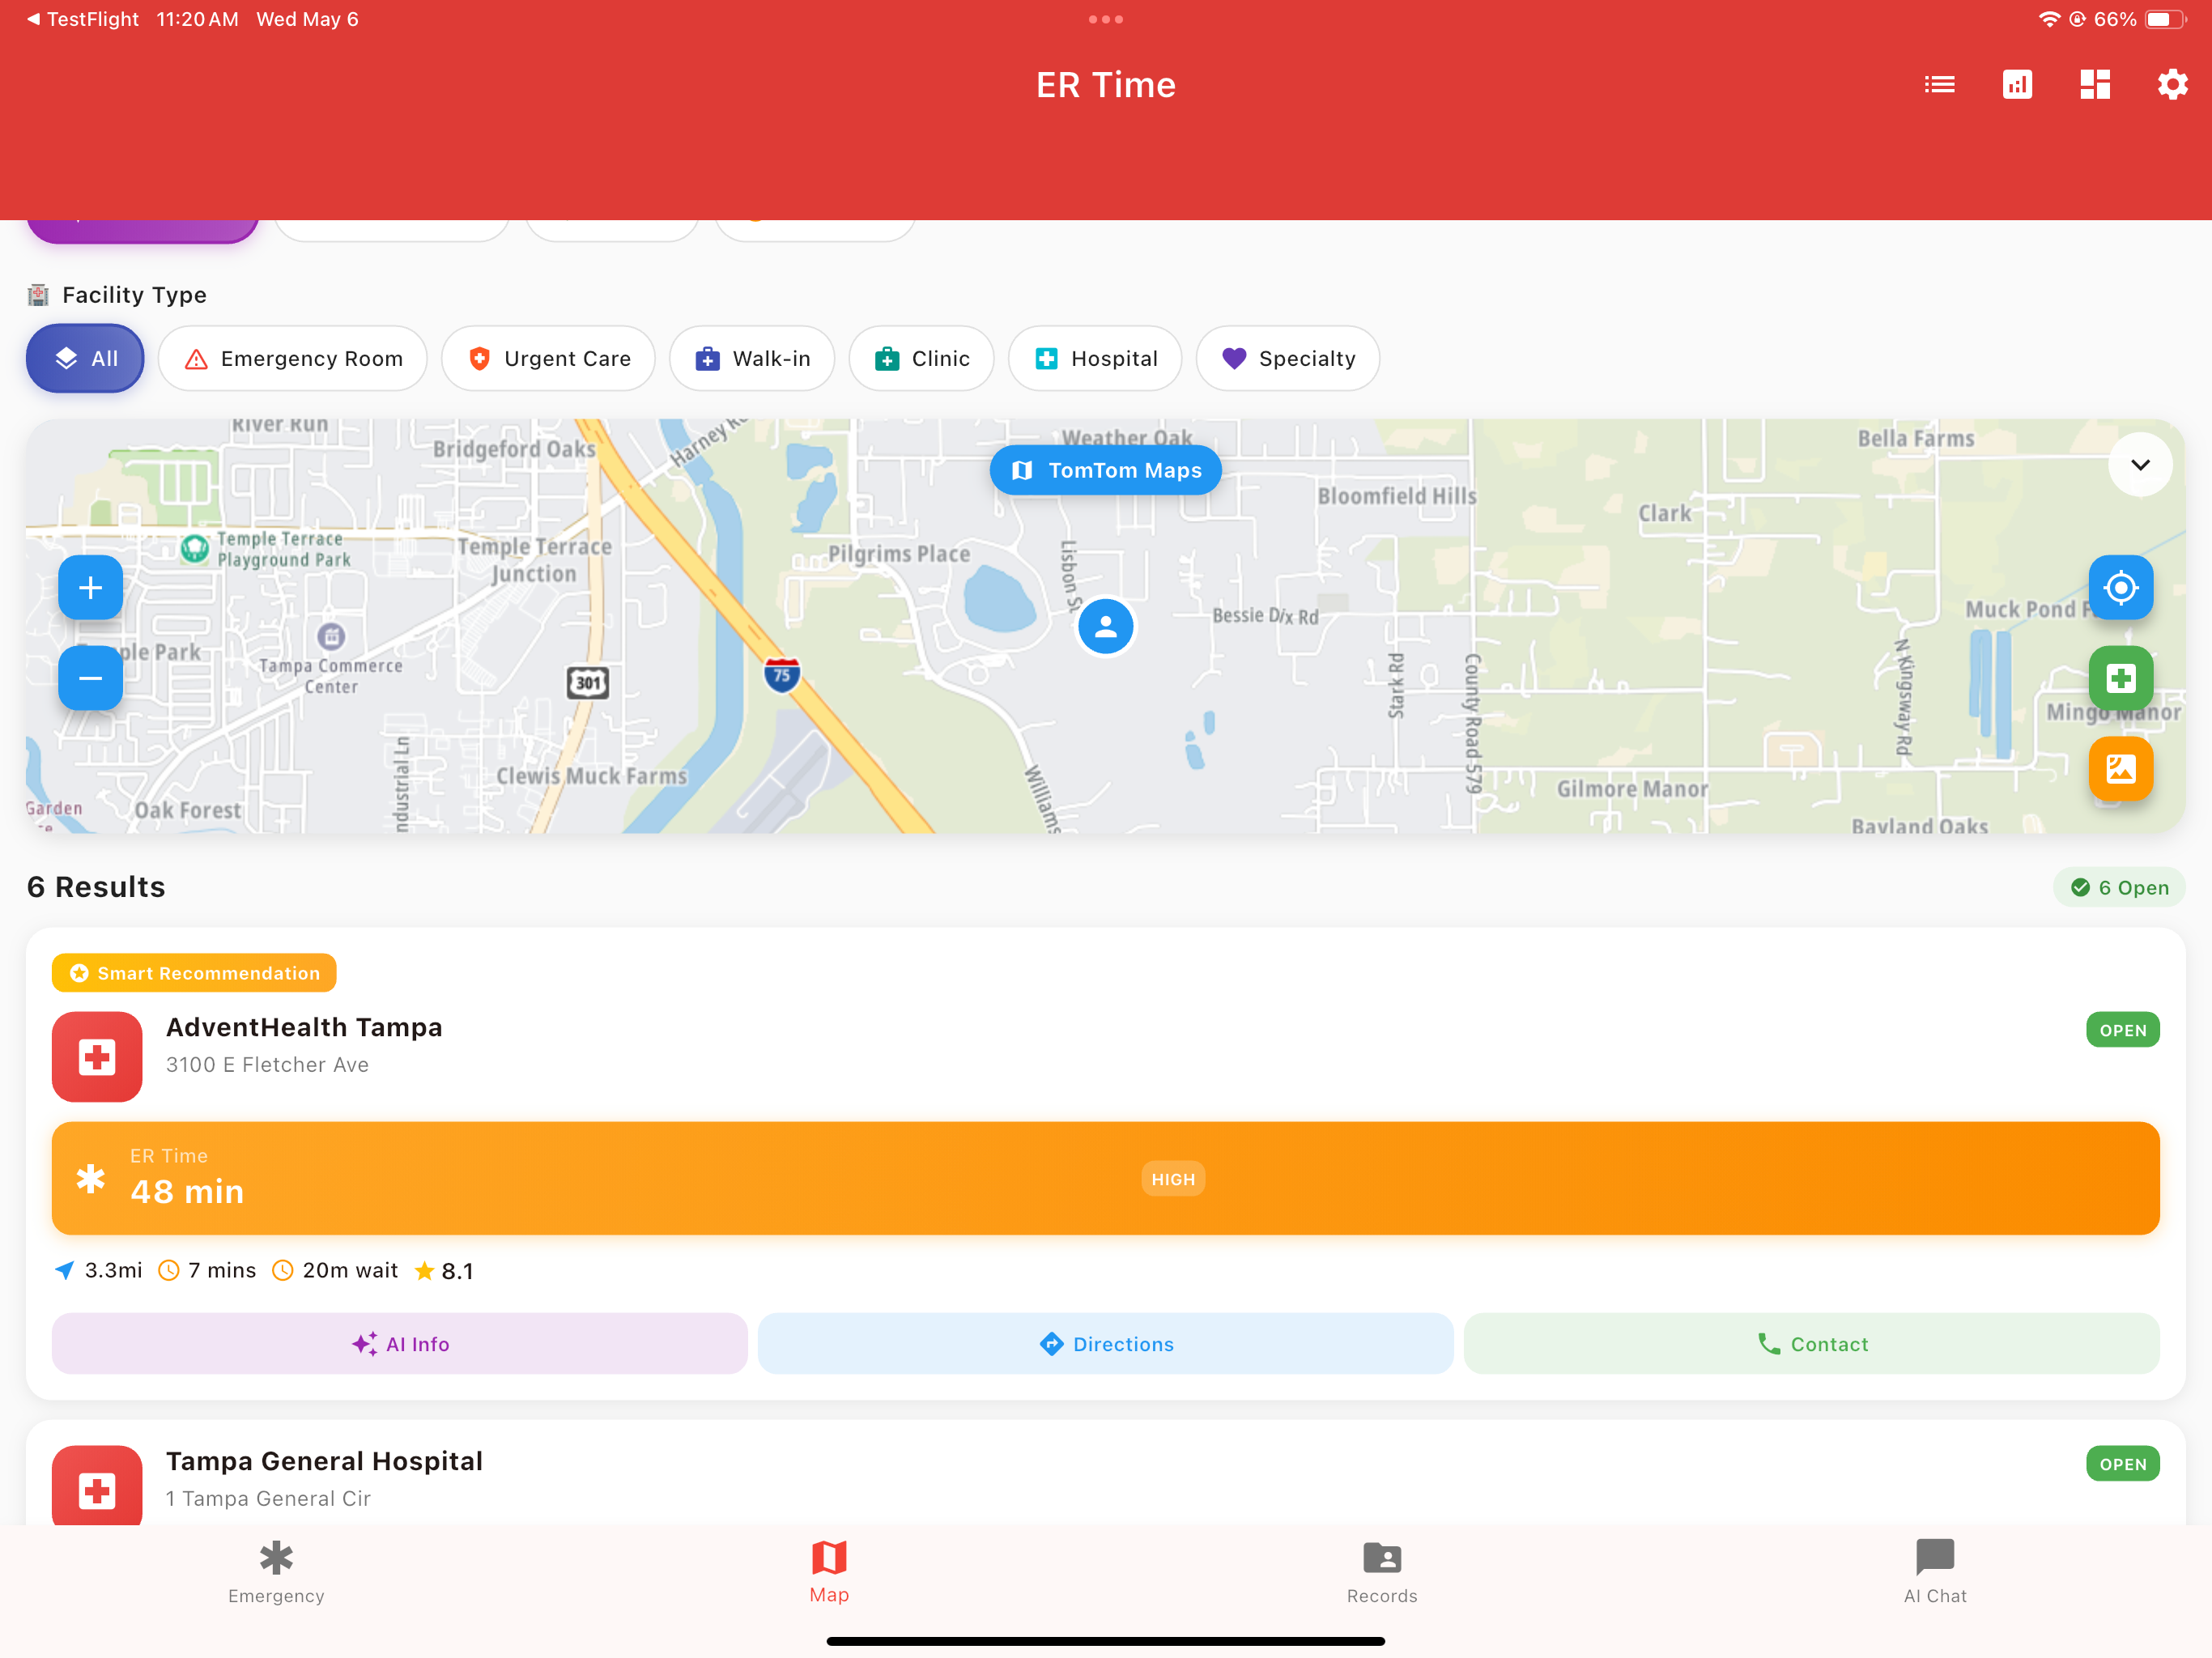The width and height of the screenshot is (2212, 1658).
Task: Select the All facility type filter
Action: [85, 359]
